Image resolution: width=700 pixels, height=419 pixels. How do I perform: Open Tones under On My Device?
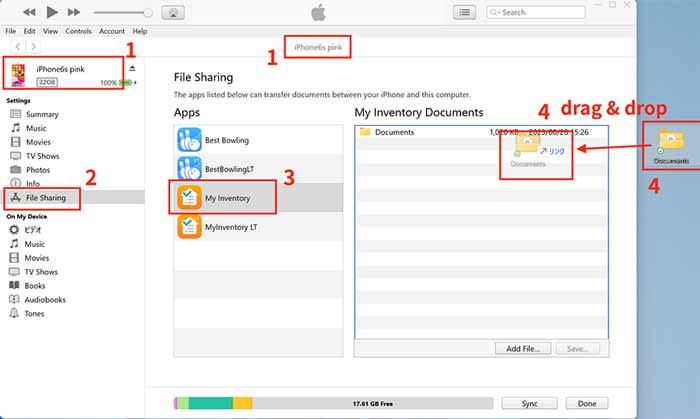tap(34, 313)
